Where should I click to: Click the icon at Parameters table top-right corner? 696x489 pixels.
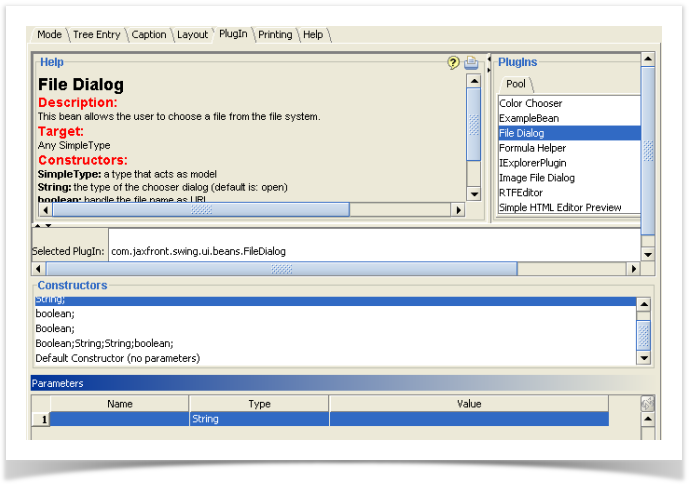[x=647, y=403]
